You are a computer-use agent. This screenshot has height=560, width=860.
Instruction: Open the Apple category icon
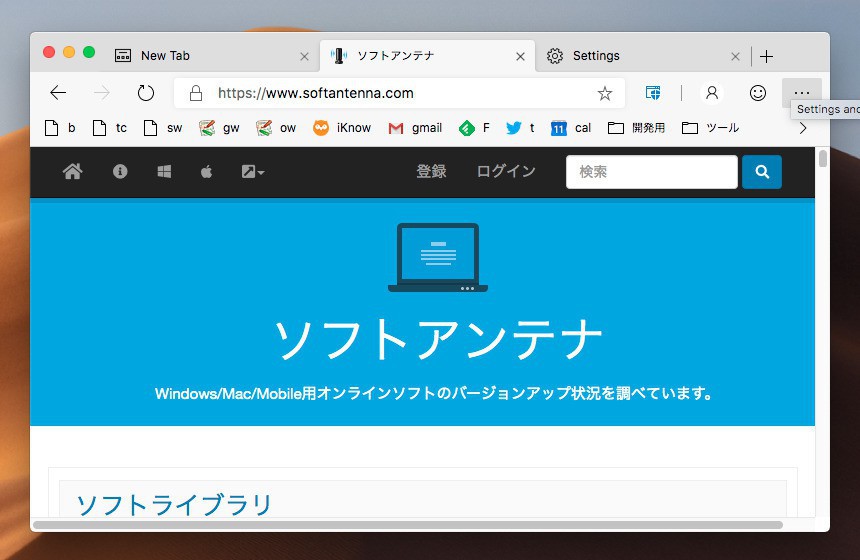(x=206, y=172)
